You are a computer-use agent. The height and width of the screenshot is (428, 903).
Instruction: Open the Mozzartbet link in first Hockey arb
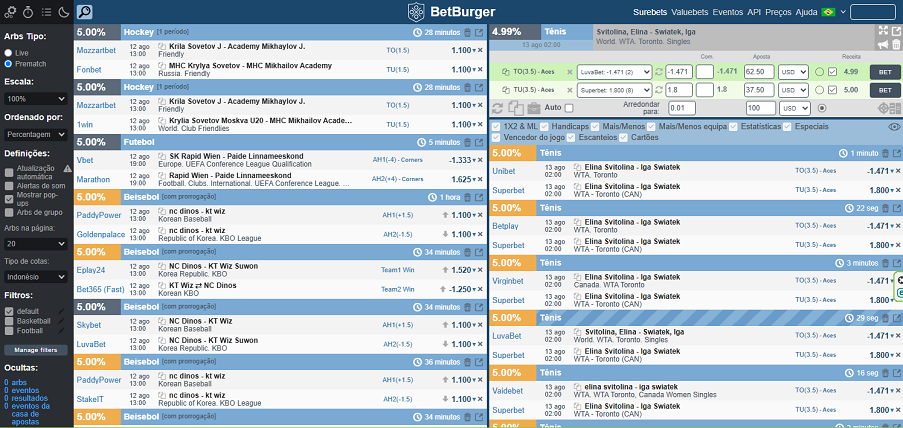pos(96,50)
